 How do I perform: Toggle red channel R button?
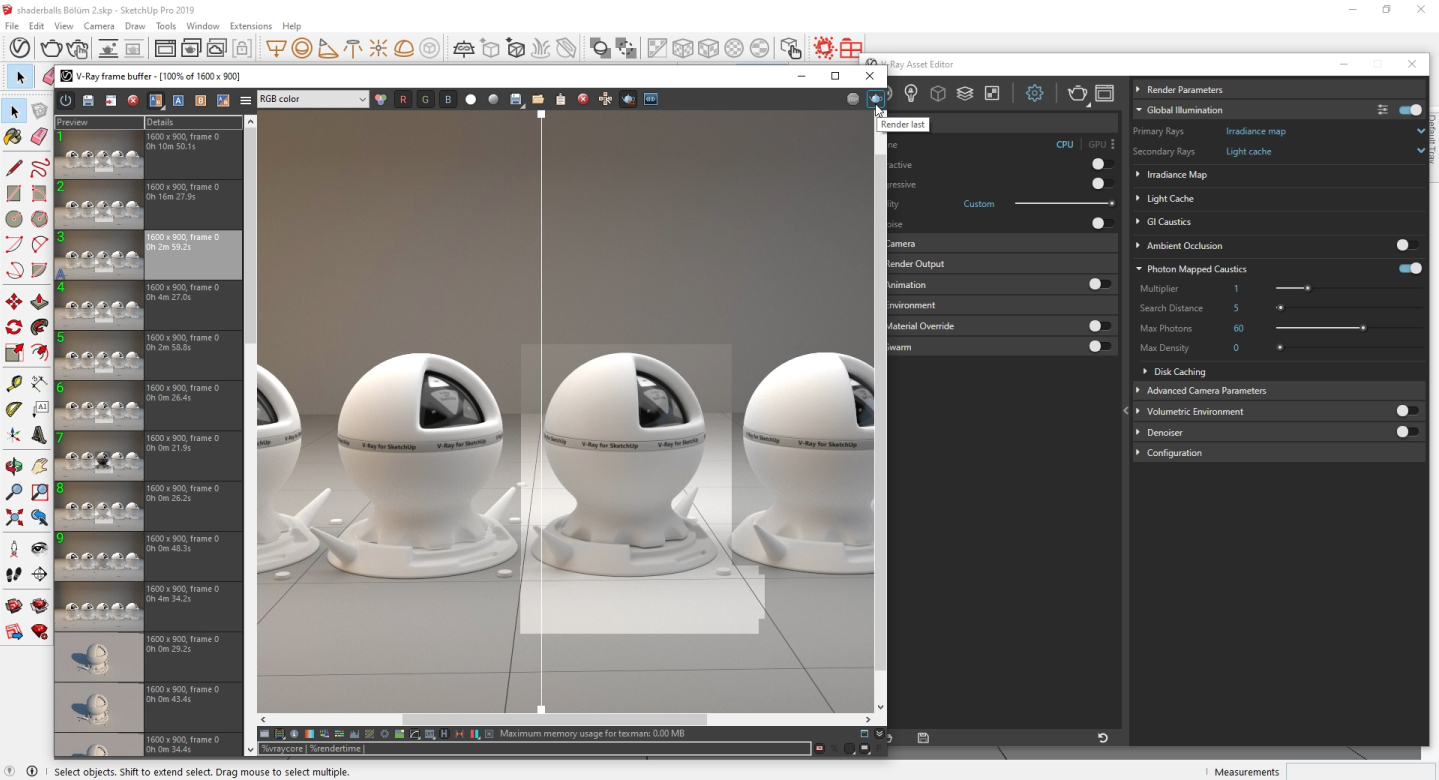pos(403,100)
